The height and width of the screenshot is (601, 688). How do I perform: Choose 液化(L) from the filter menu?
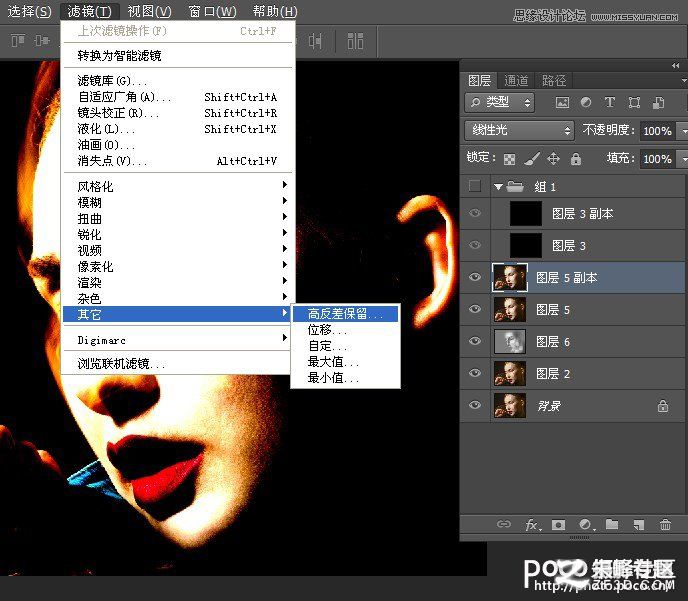click(178, 129)
